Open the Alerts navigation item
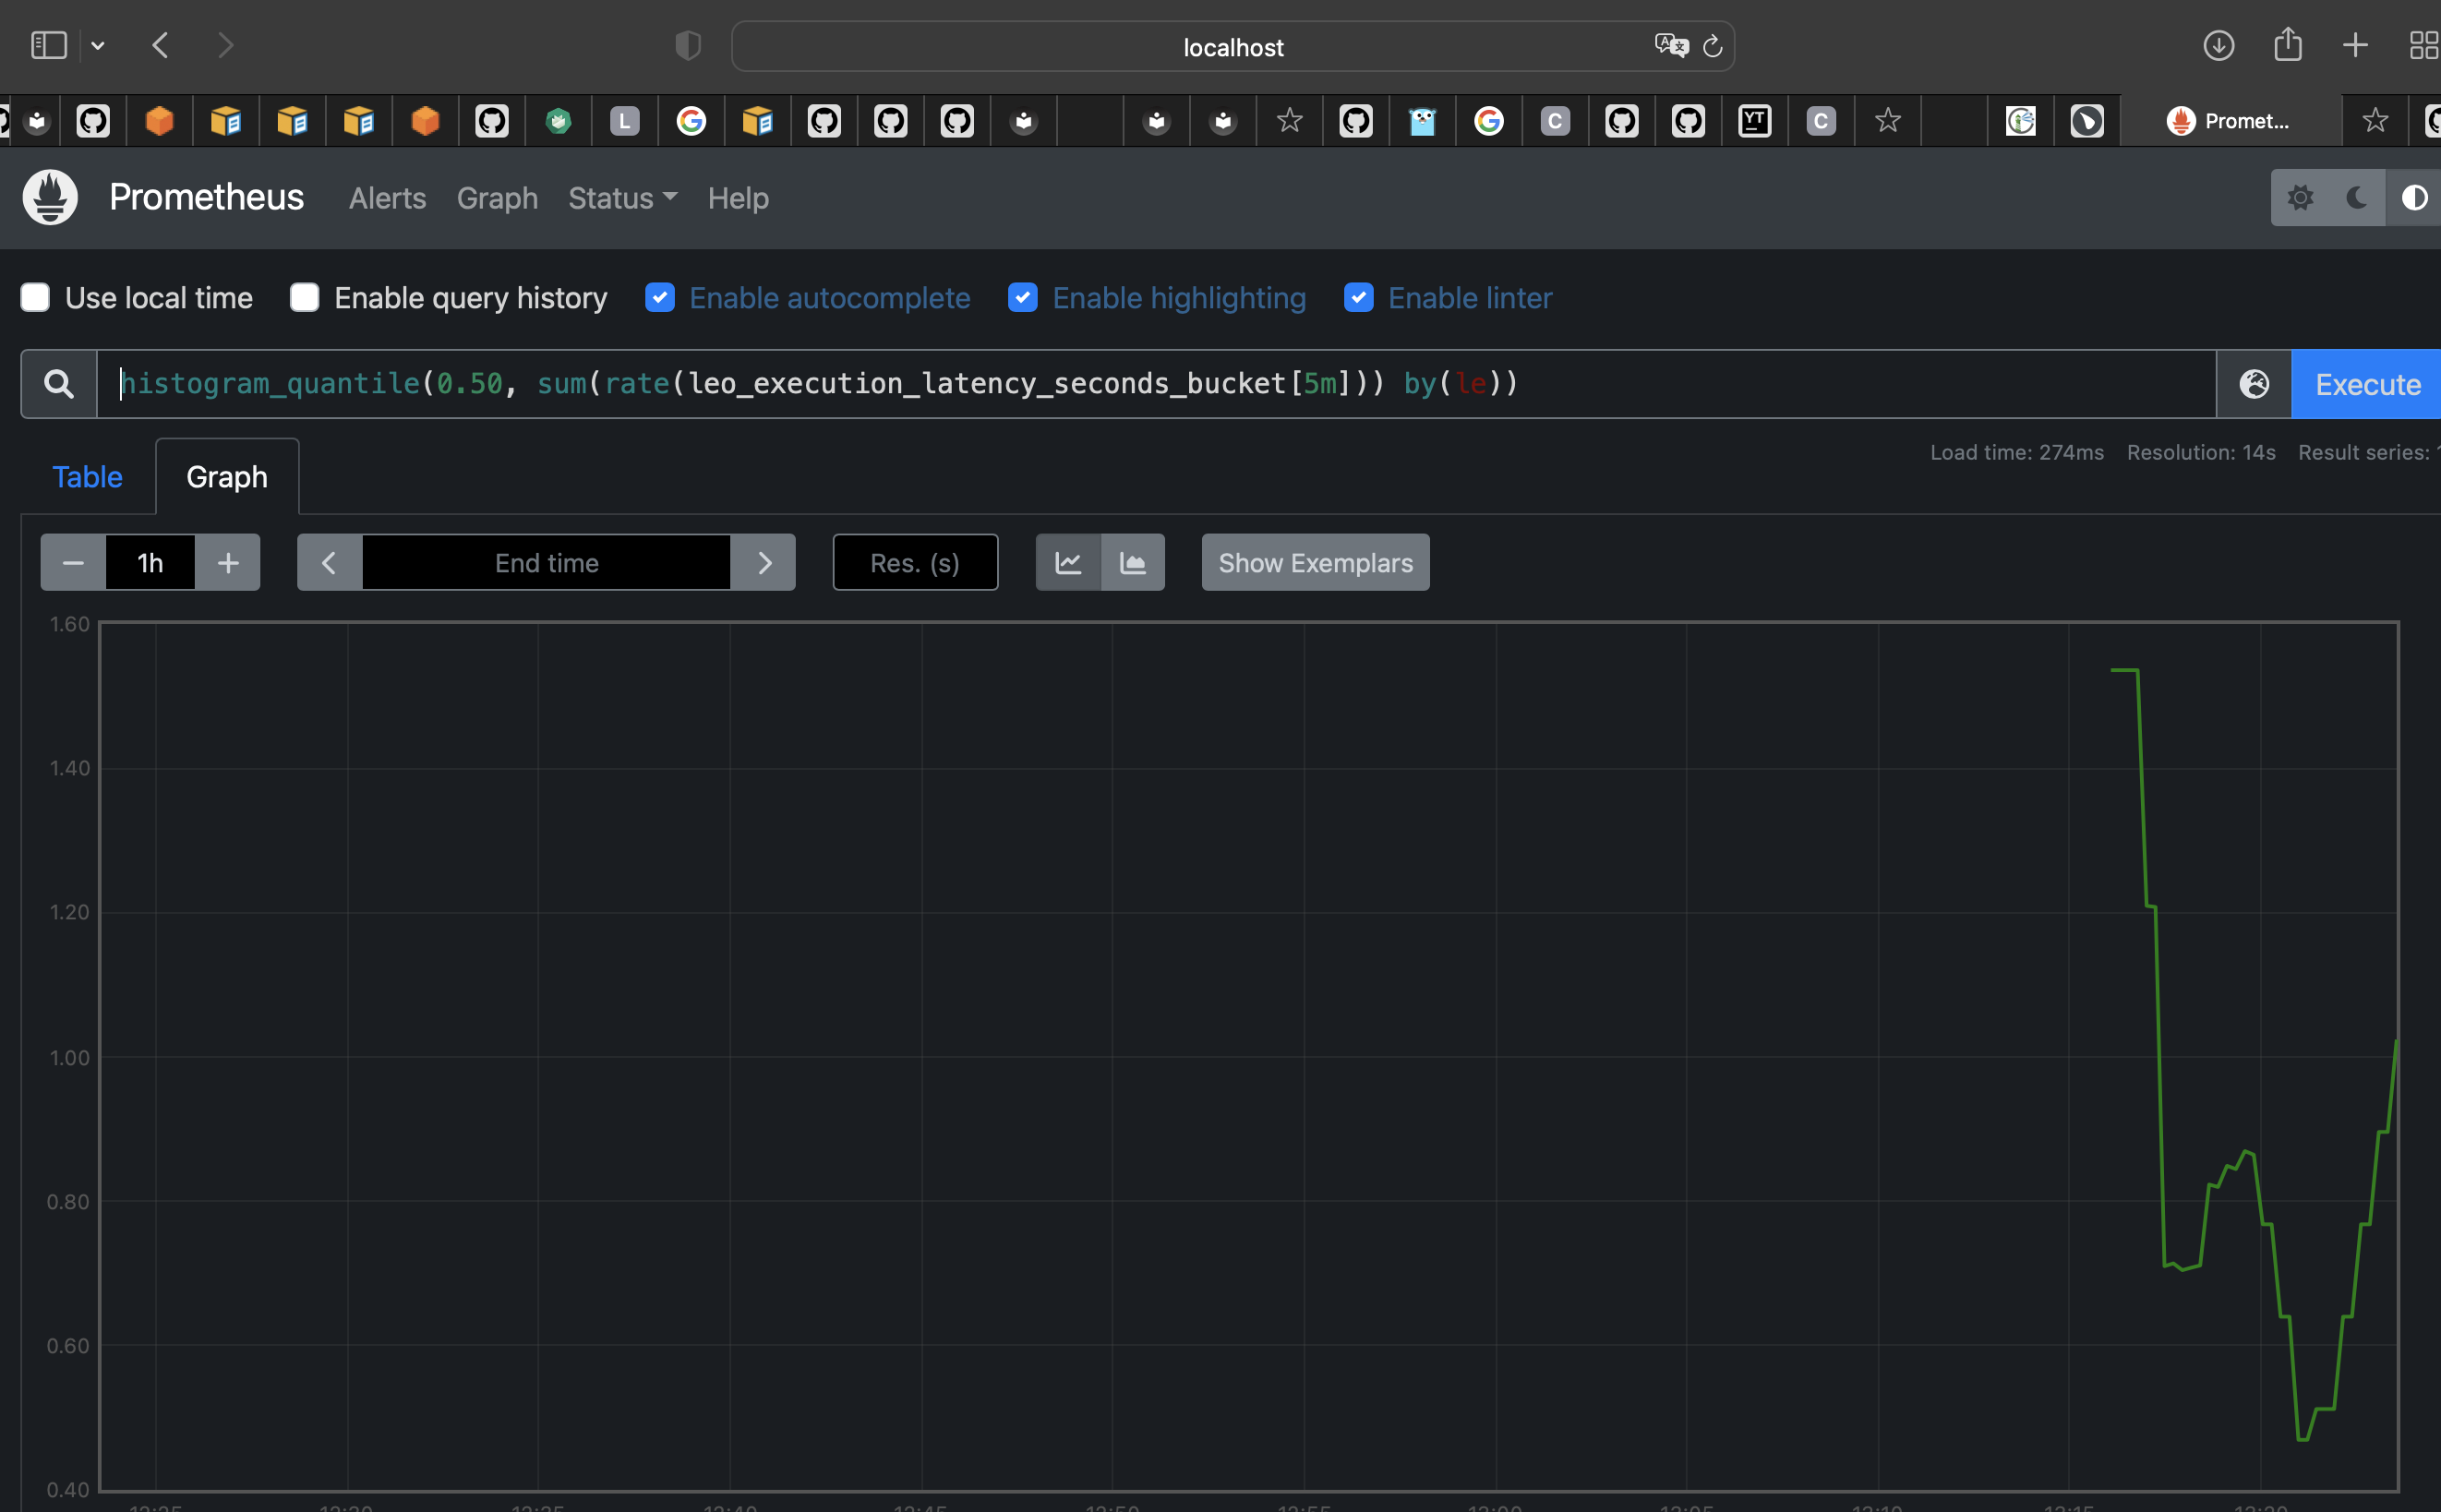Viewport: 2441px width, 1512px height. (387, 198)
